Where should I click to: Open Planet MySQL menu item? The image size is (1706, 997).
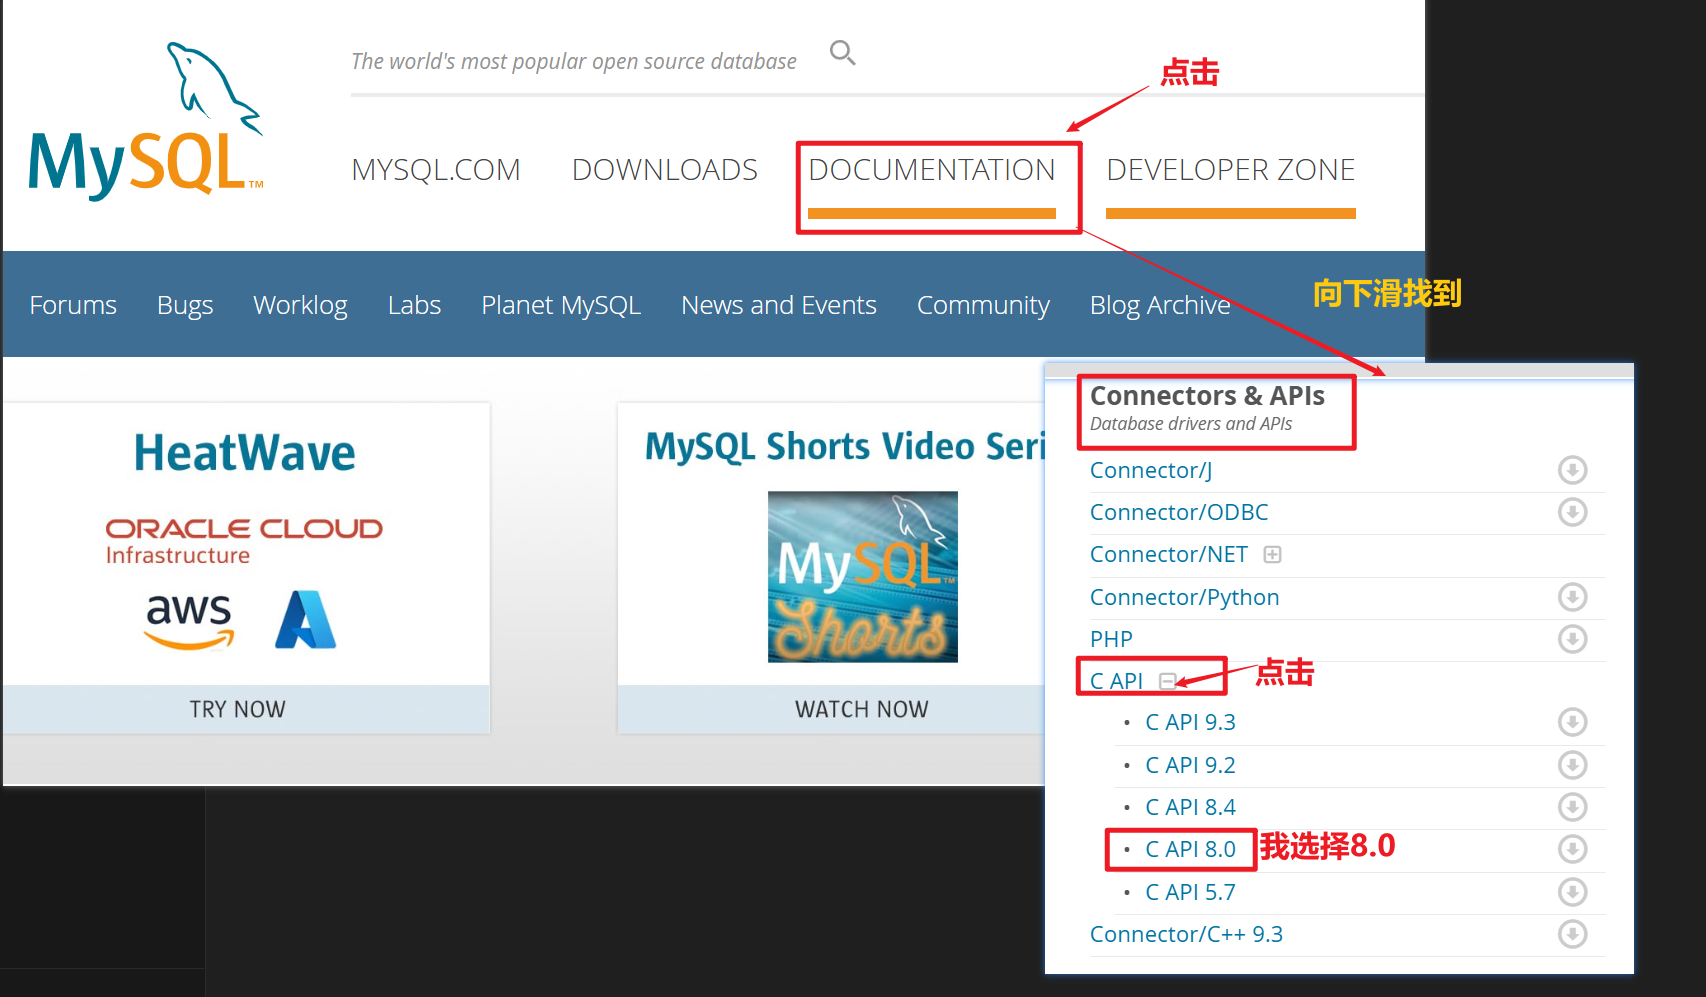pyautogui.click(x=561, y=305)
